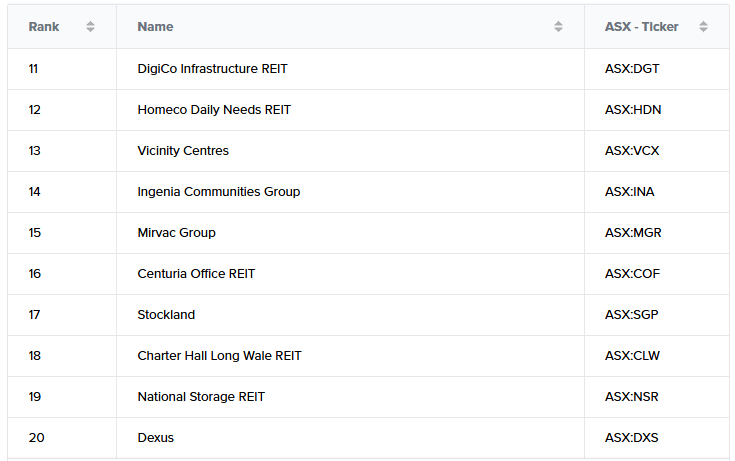Sort table by Rank header
The height and width of the screenshot is (461, 735).
[44, 27]
